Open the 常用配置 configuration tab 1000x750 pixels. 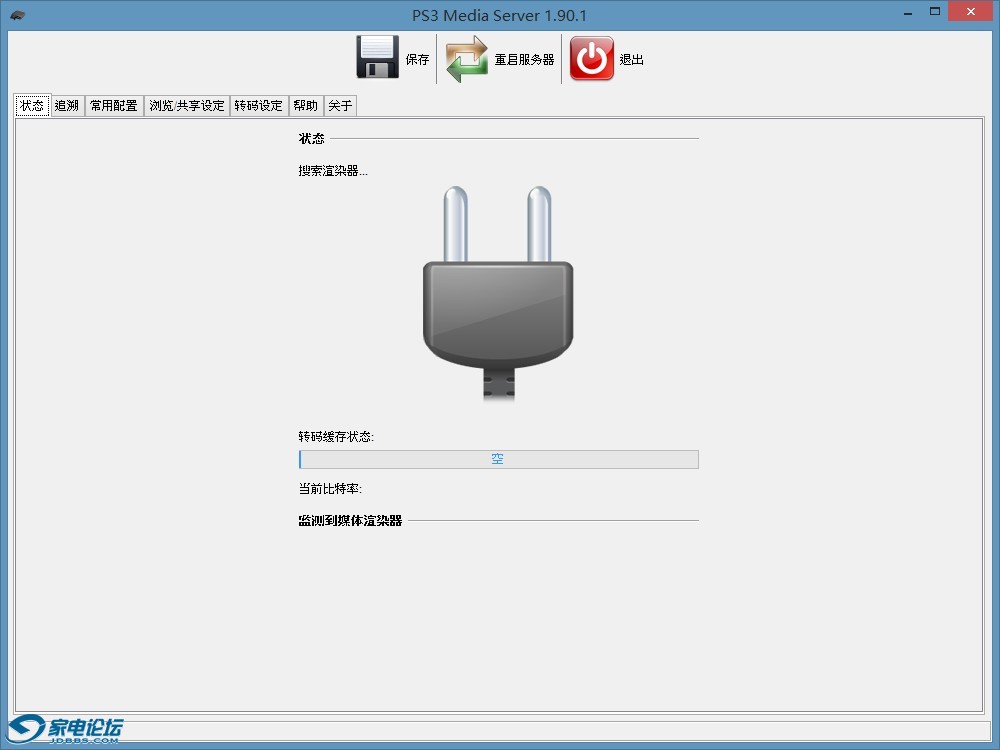112,104
